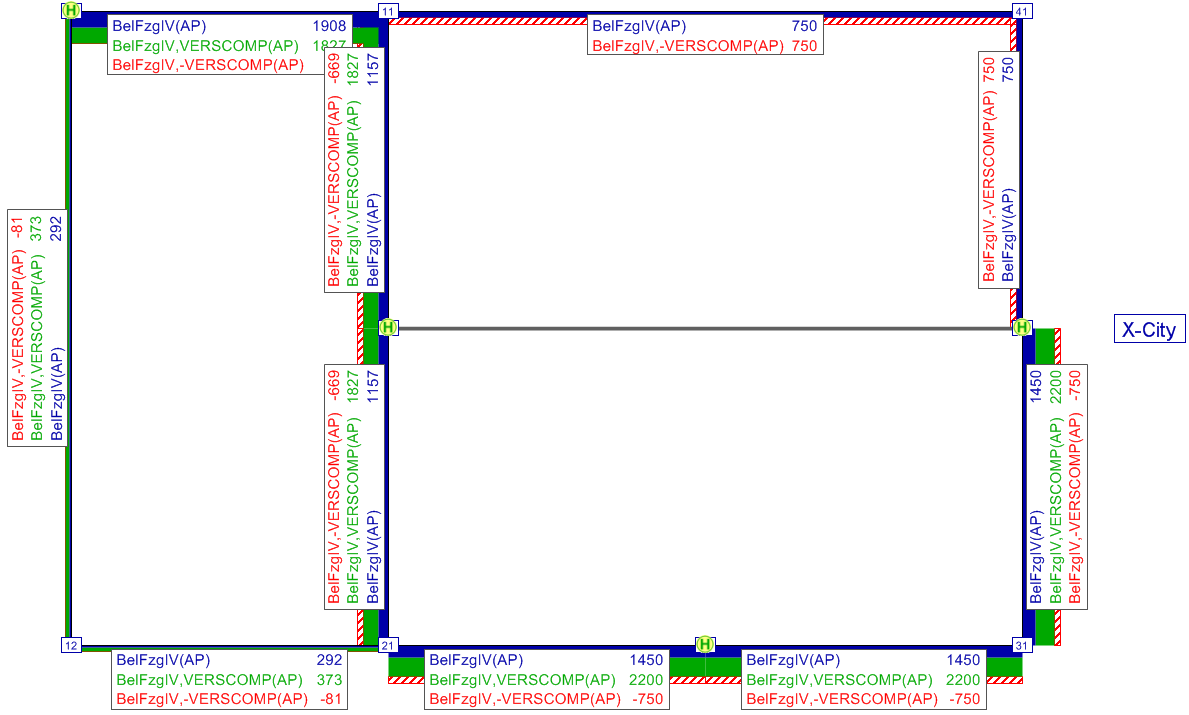1189x715 pixels.
Task: Select node 12 marker
Action: pos(70,645)
